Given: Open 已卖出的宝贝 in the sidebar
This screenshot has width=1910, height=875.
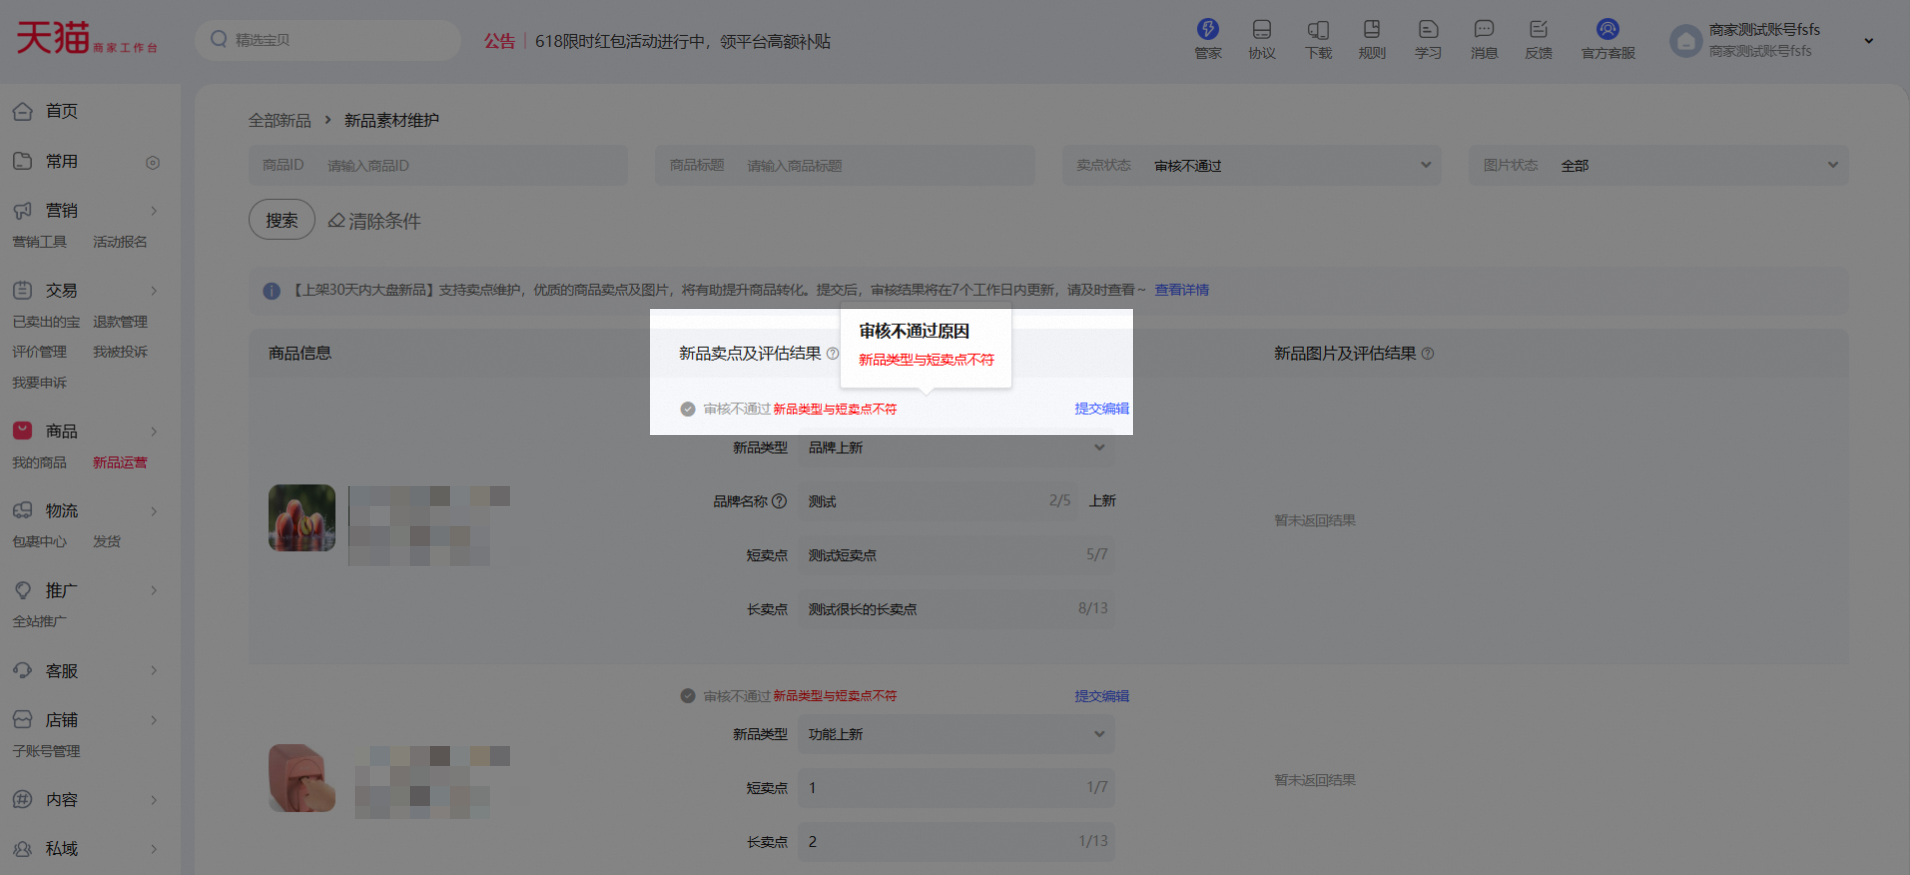Looking at the screenshot, I should 46,321.
